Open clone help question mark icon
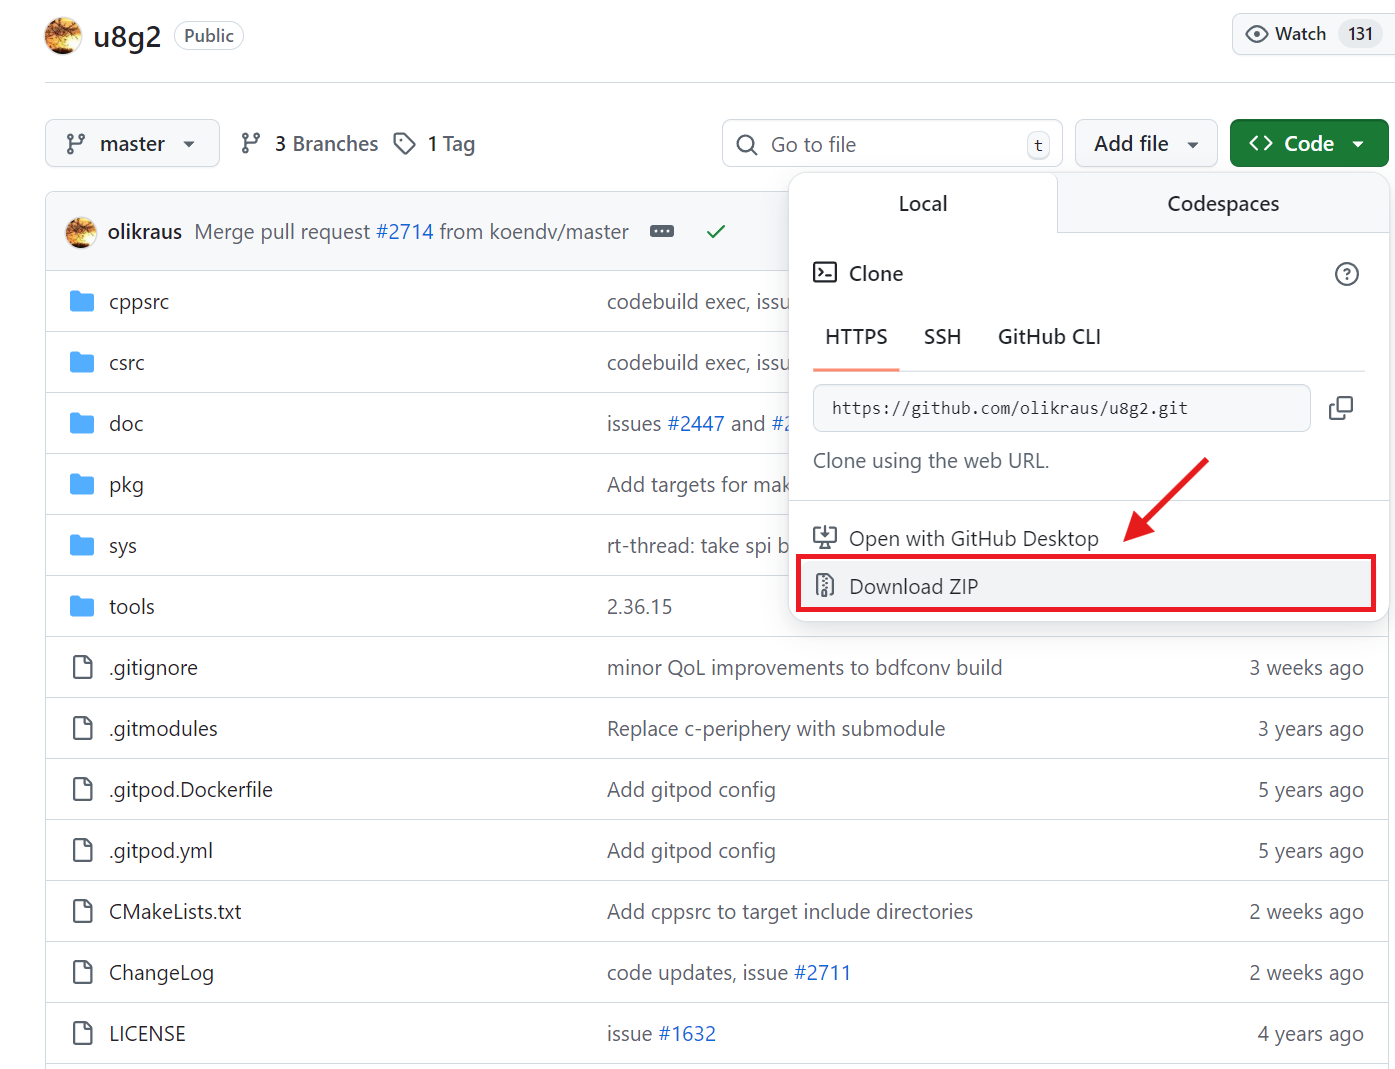The image size is (1395, 1069). pyautogui.click(x=1347, y=274)
